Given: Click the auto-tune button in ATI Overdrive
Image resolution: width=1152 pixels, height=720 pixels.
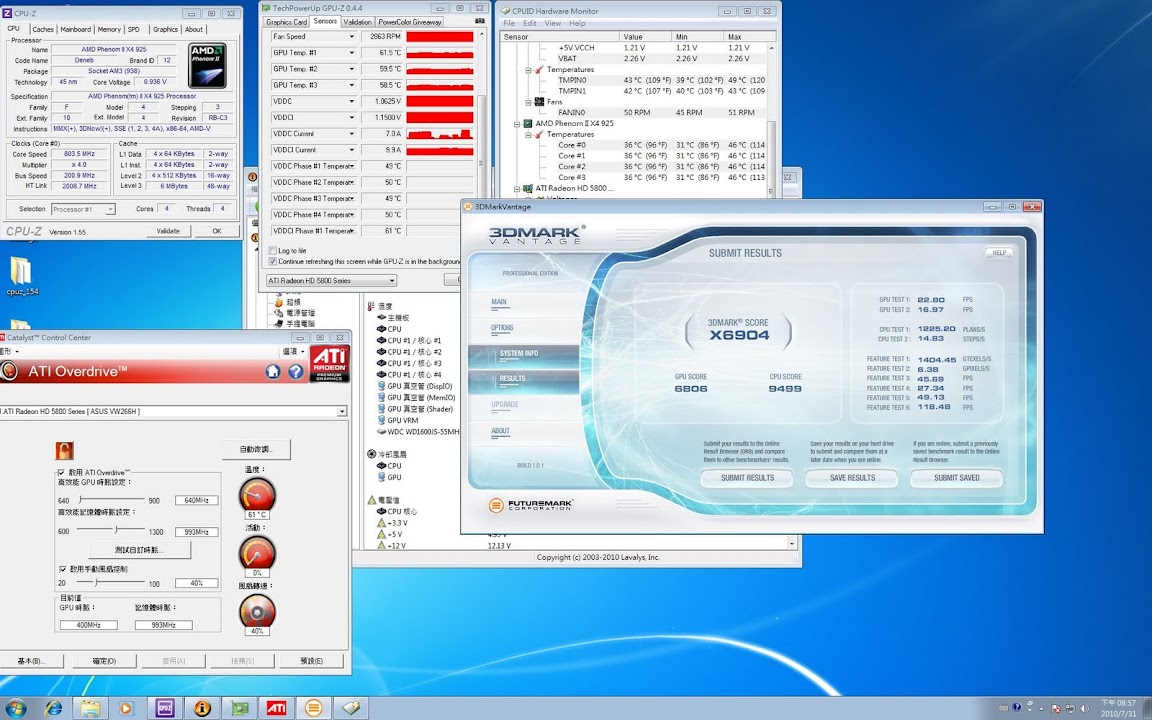Looking at the screenshot, I should (256, 449).
